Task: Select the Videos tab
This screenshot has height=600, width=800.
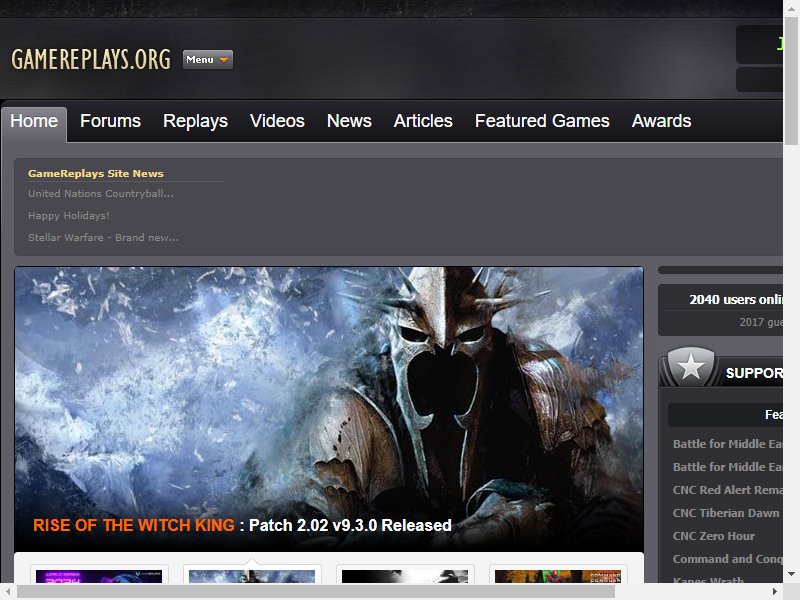Action: click(277, 121)
